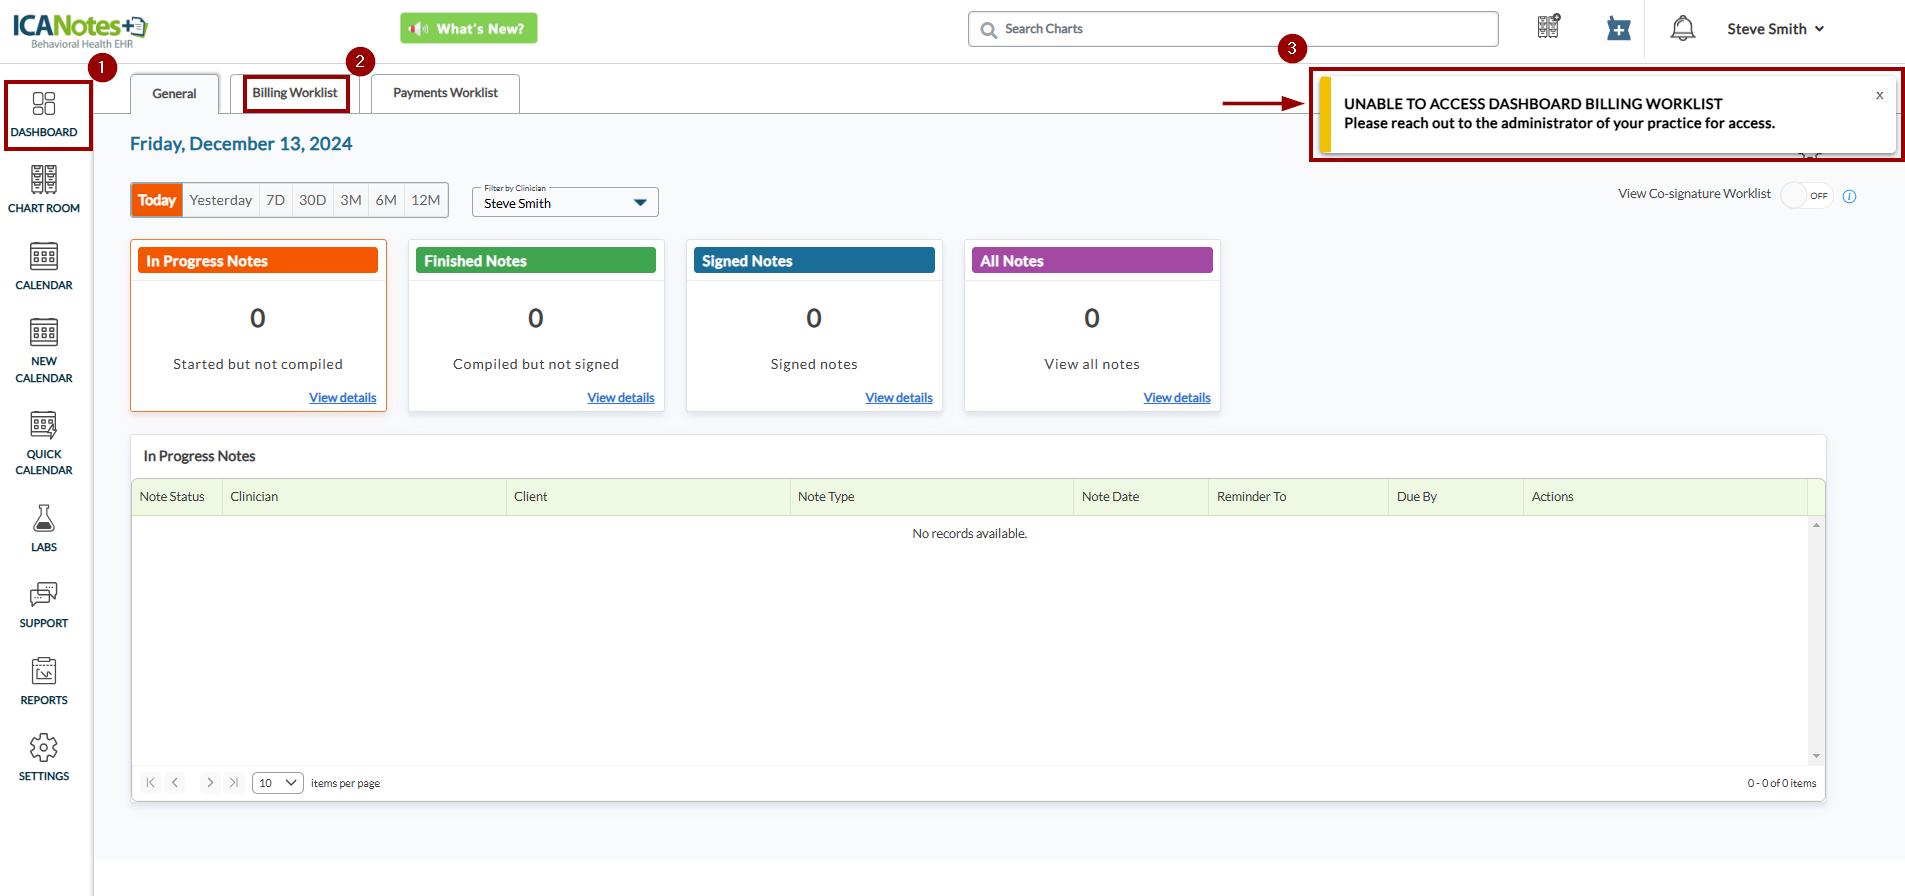The image size is (1905, 896).
Task: Toggle View Co-signature Worklist switch
Action: tap(1806, 195)
